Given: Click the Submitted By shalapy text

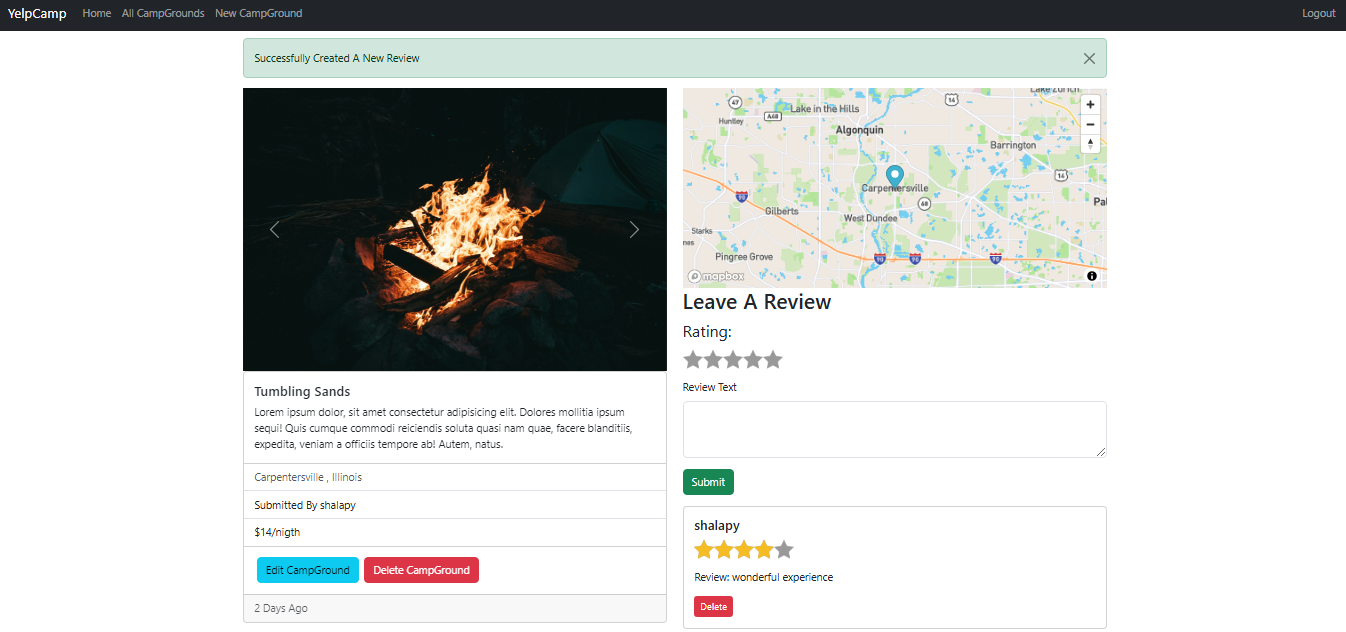Looking at the screenshot, I should point(305,505).
